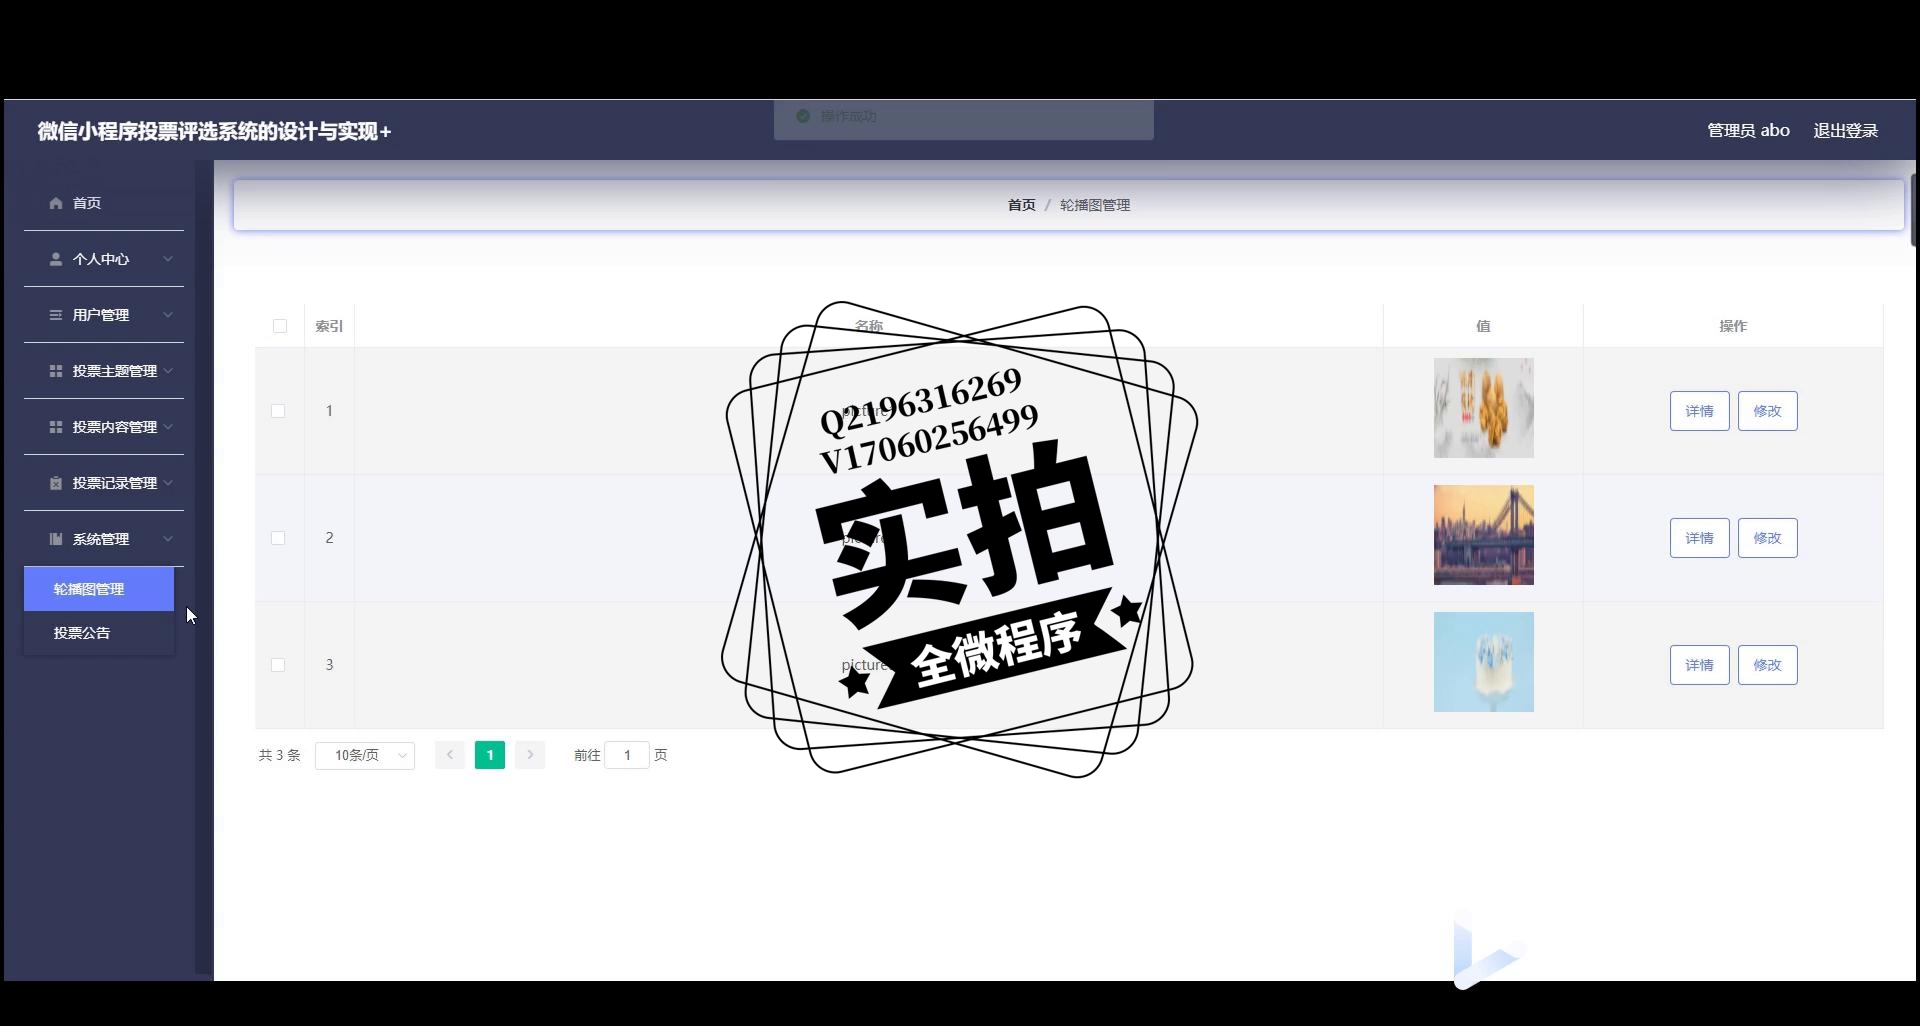
Task: Check the checkbox for row 1
Action: 278,411
